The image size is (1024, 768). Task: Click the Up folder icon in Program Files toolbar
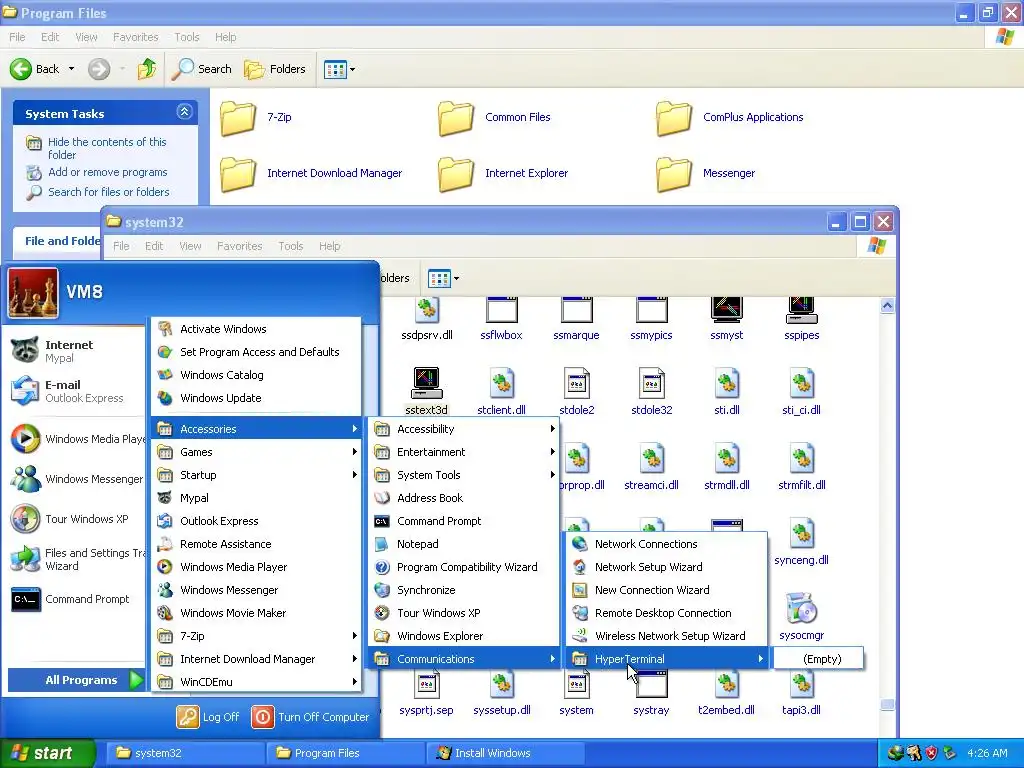[147, 69]
